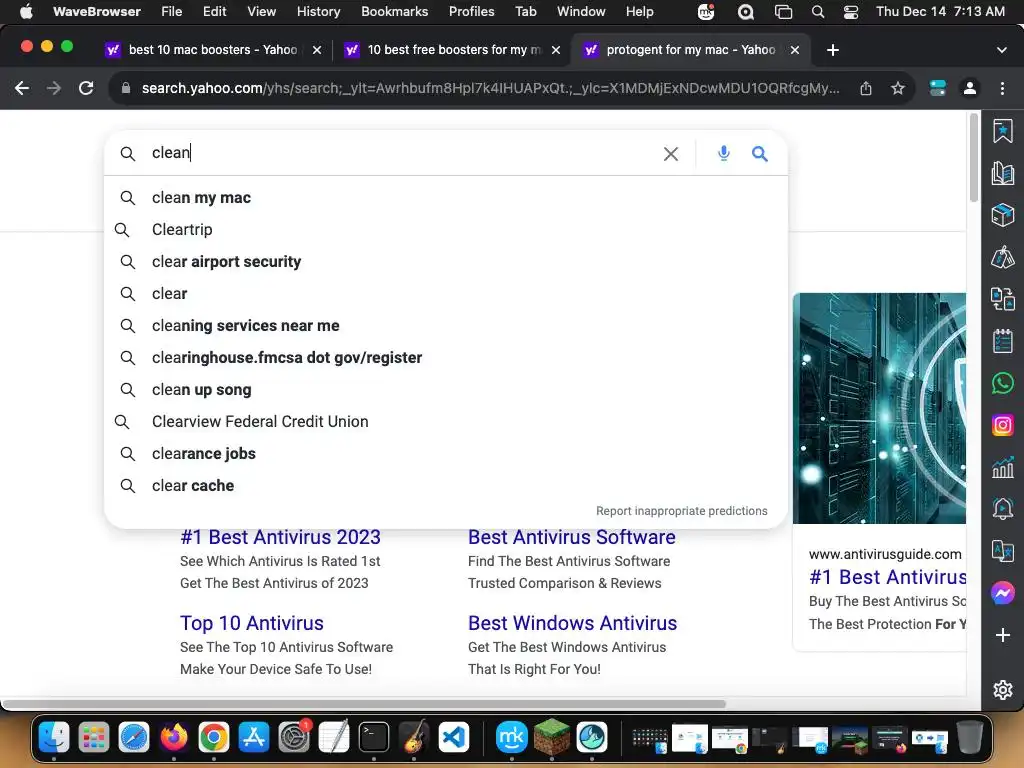Go back to previous page
The image size is (1024, 768).
[x=22, y=88]
